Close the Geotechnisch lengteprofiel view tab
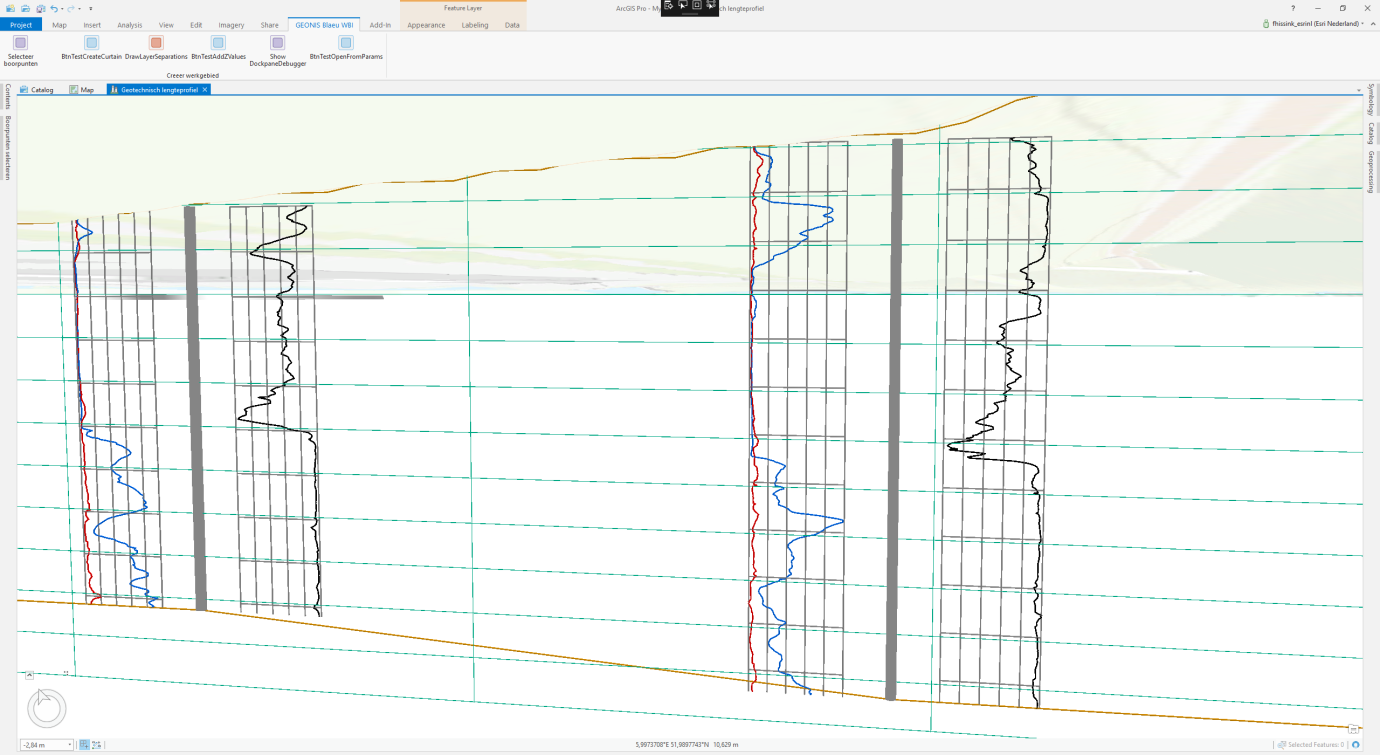 pyautogui.click(x=205, y=90)
